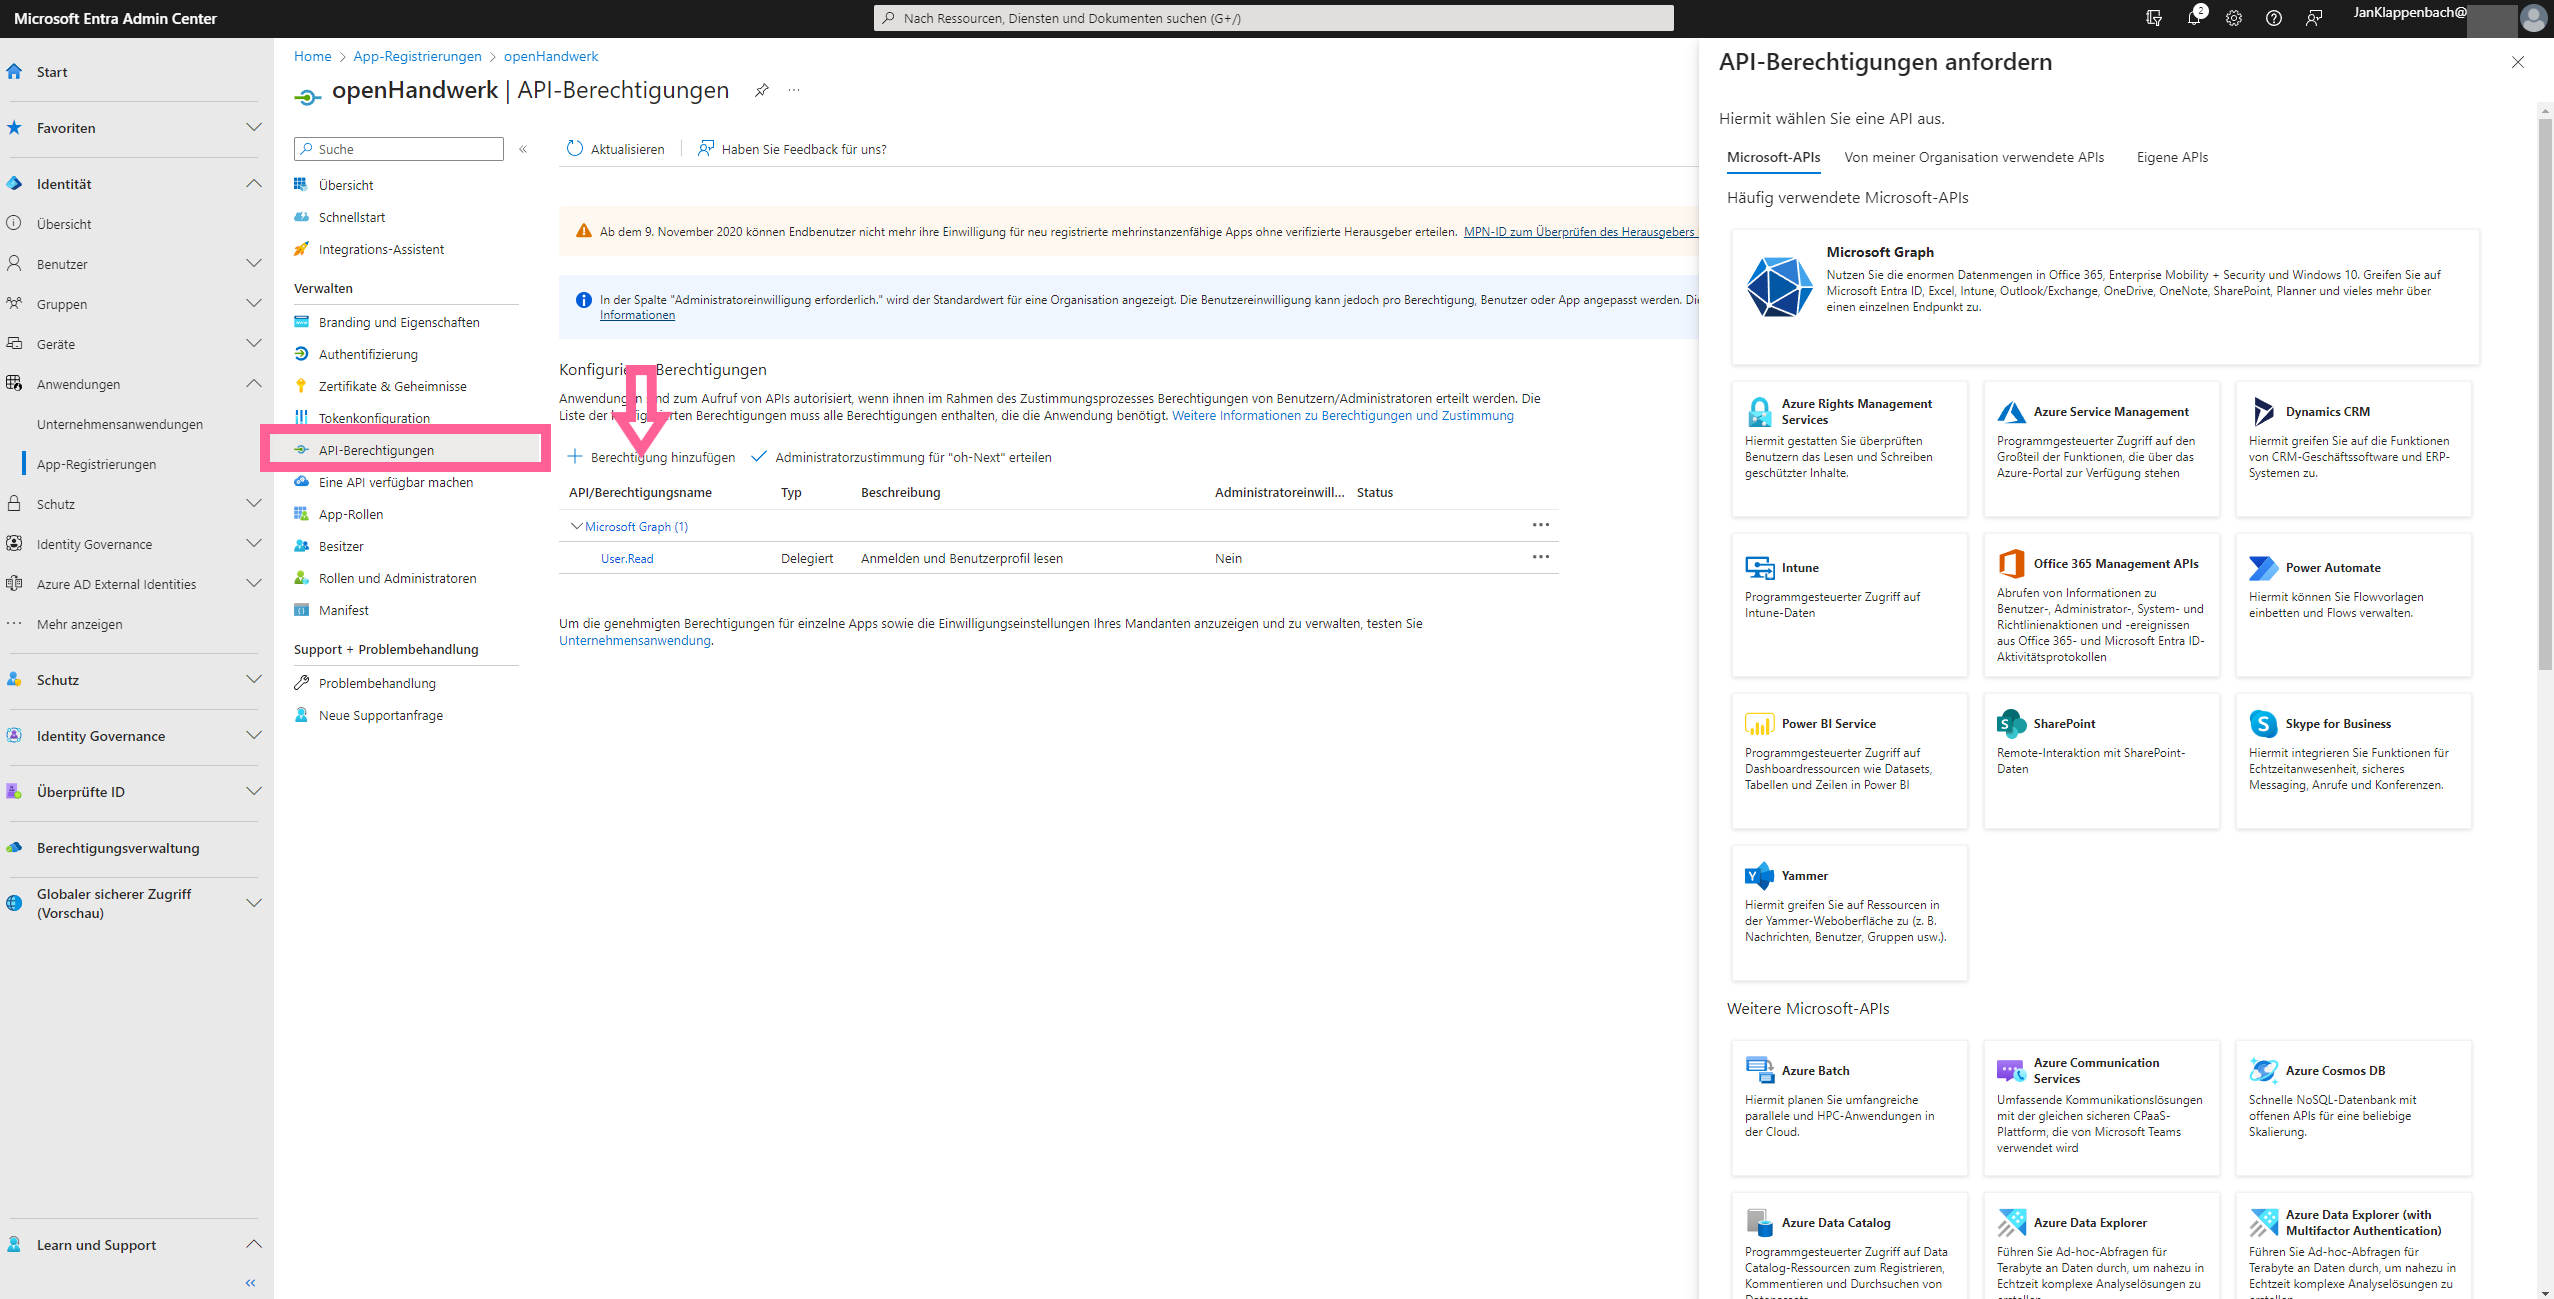Collapse the Anwendungen menu
This screenshot has height=1299, width=2554.
253,383
